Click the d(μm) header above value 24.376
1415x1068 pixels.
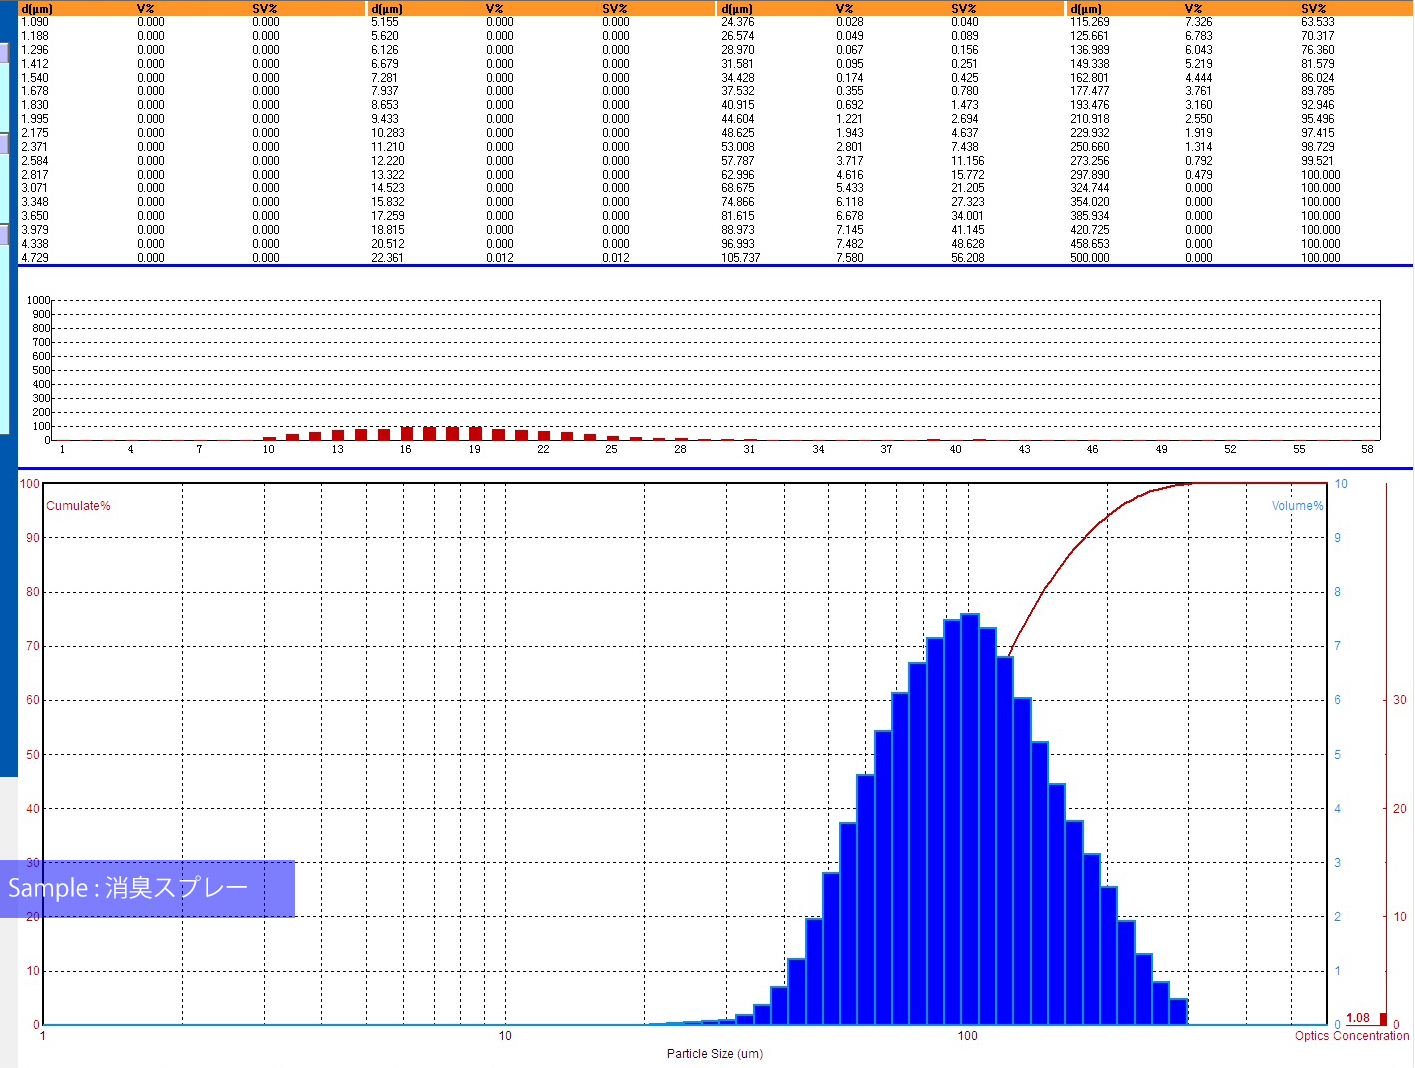pos(737,9)
